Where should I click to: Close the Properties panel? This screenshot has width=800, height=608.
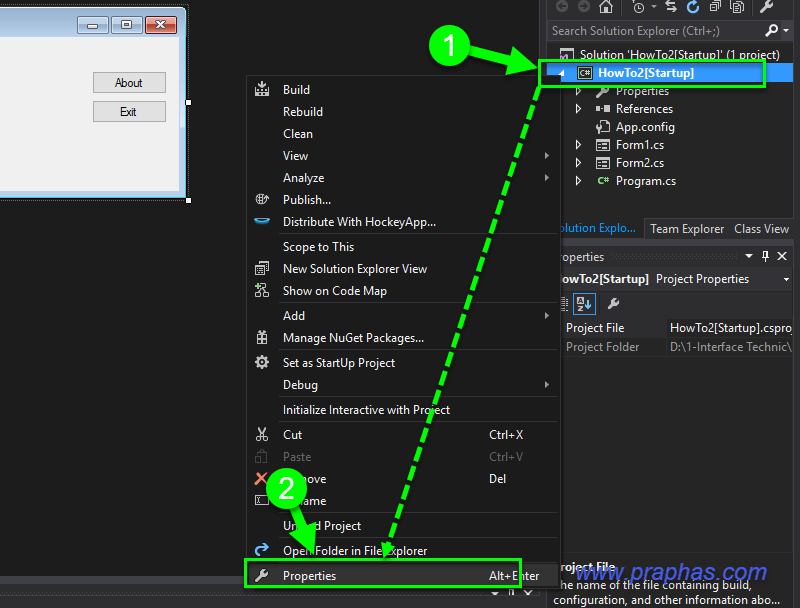coord(782,256)
